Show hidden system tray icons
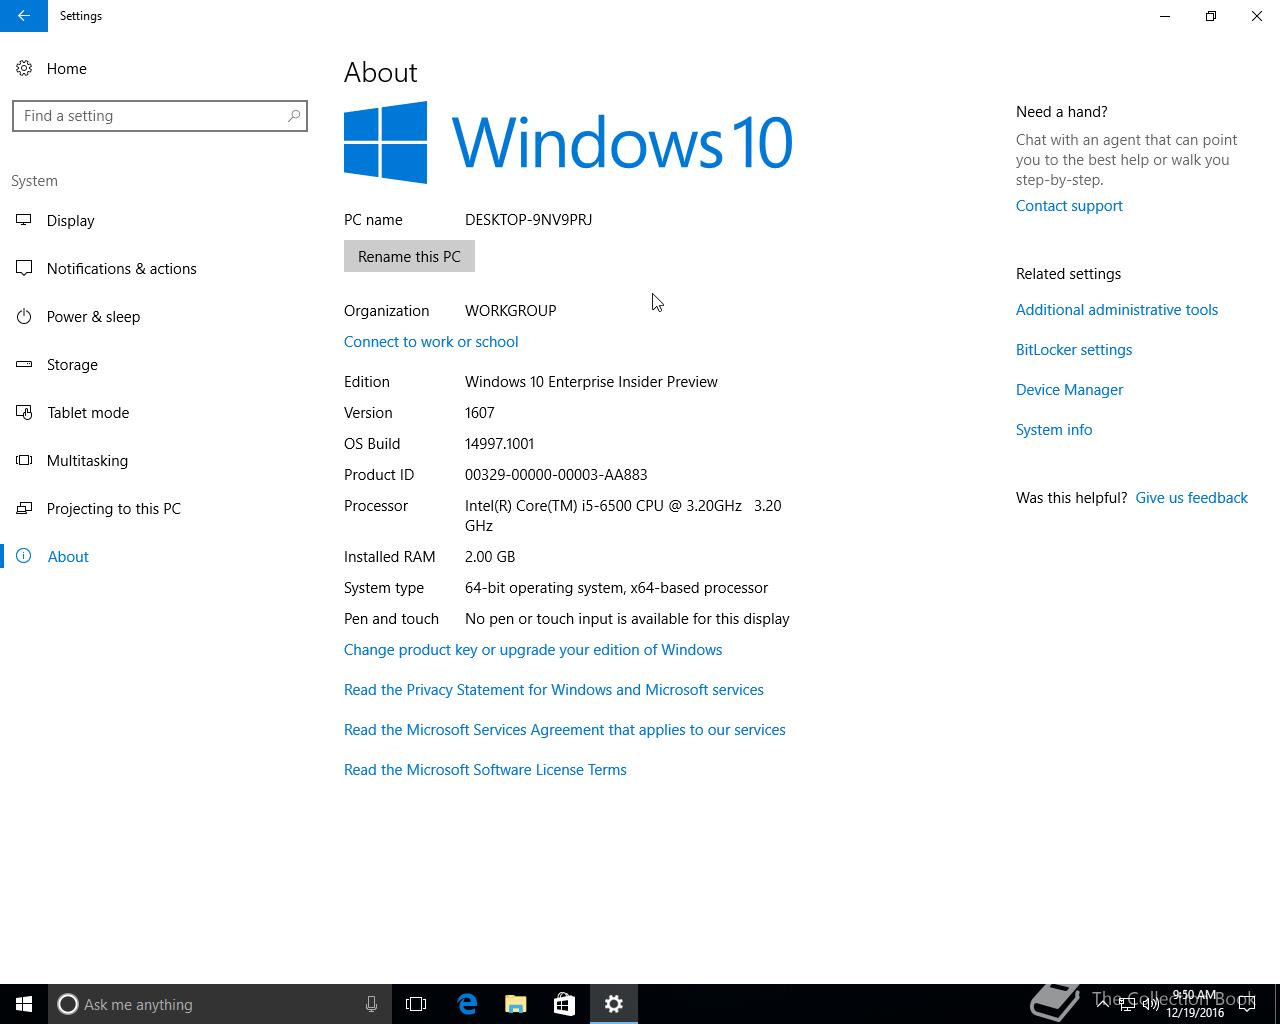 pos(1102,1004)
